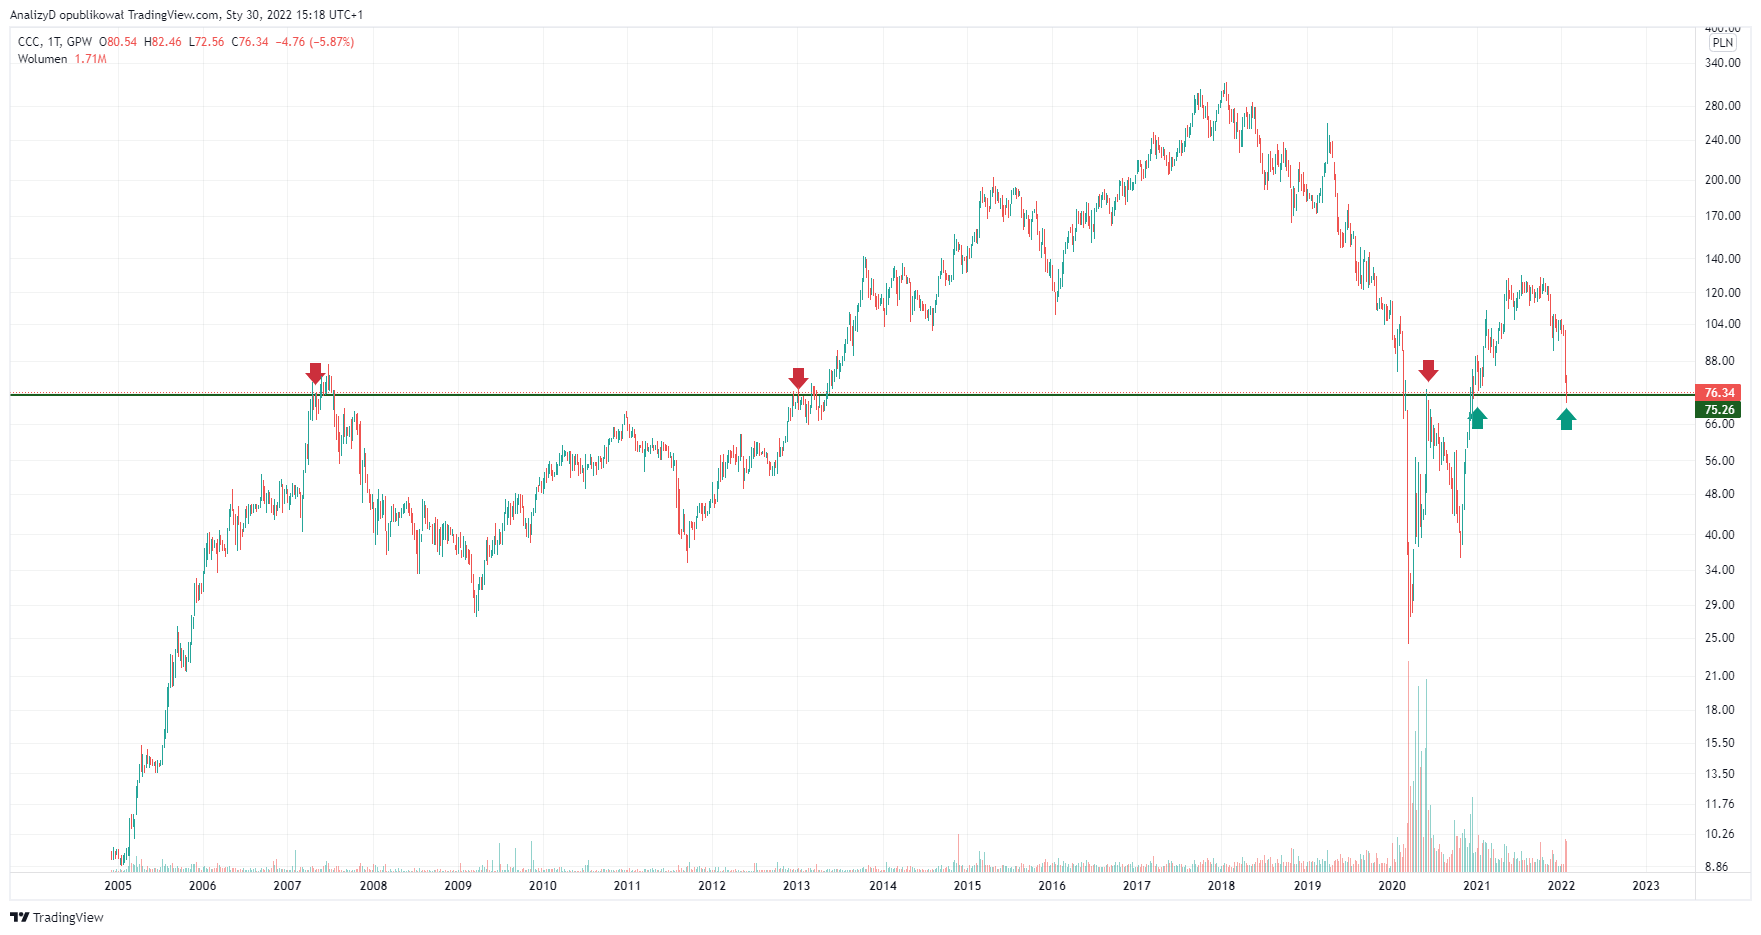Click the 140.00 price scale label
The image size is (1761, 935).
pyautogui.click(x=1722, y=259)
